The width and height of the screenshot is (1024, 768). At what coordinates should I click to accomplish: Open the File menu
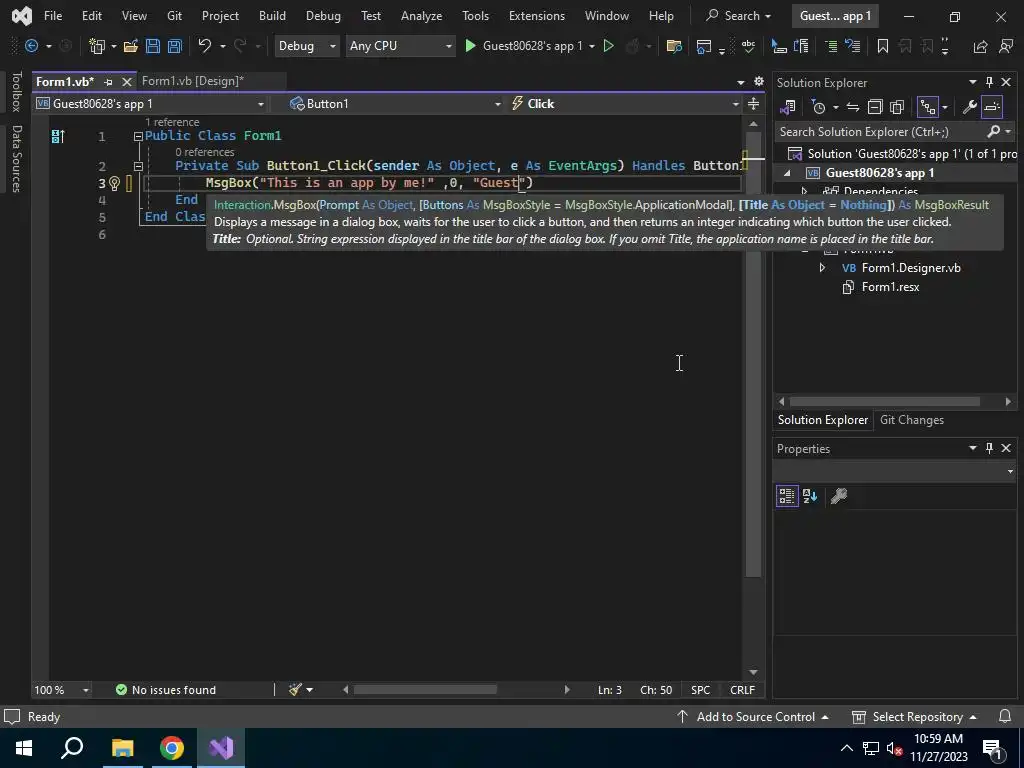tap(53, 16)
